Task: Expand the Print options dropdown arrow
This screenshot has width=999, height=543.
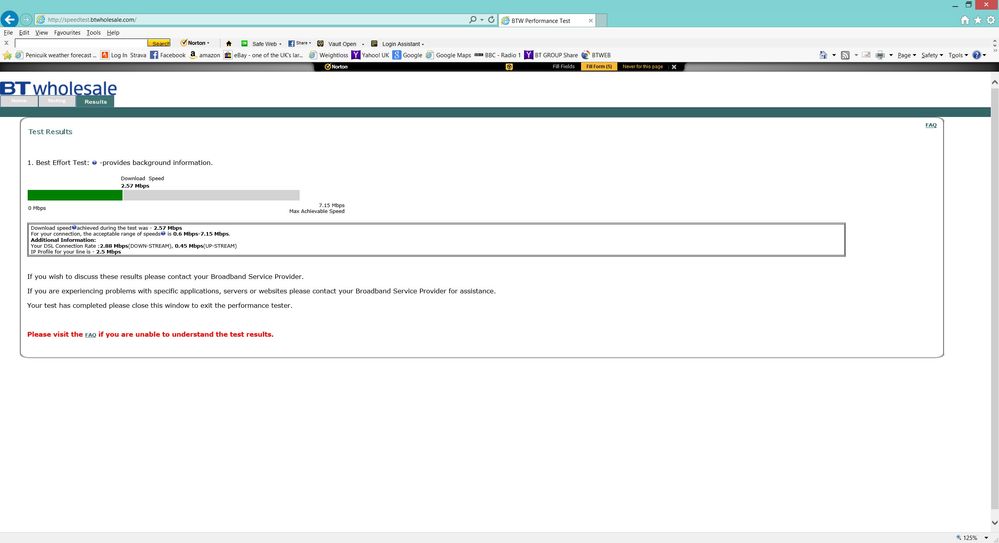Action: (891, 55)
